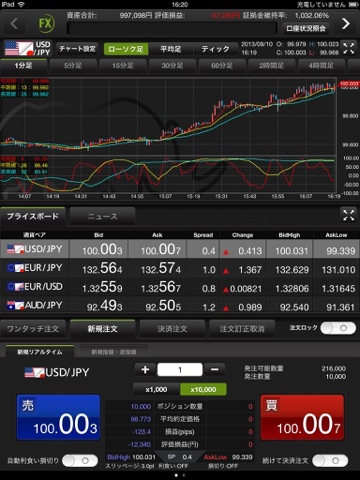Tap the back arrow in the header
The image size is (360, 480).
tap(14, 24)
